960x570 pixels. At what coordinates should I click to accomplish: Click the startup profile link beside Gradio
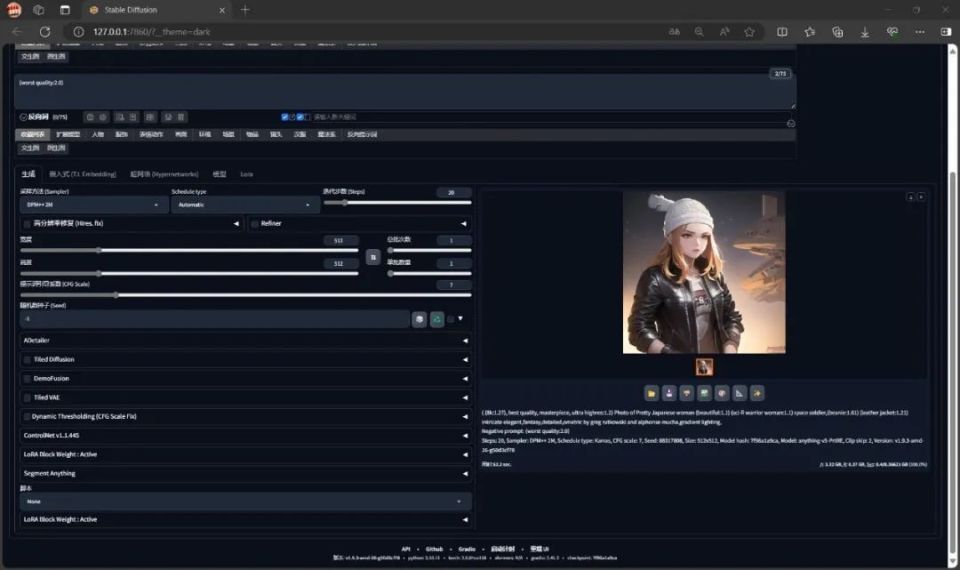tap(503, 549)
